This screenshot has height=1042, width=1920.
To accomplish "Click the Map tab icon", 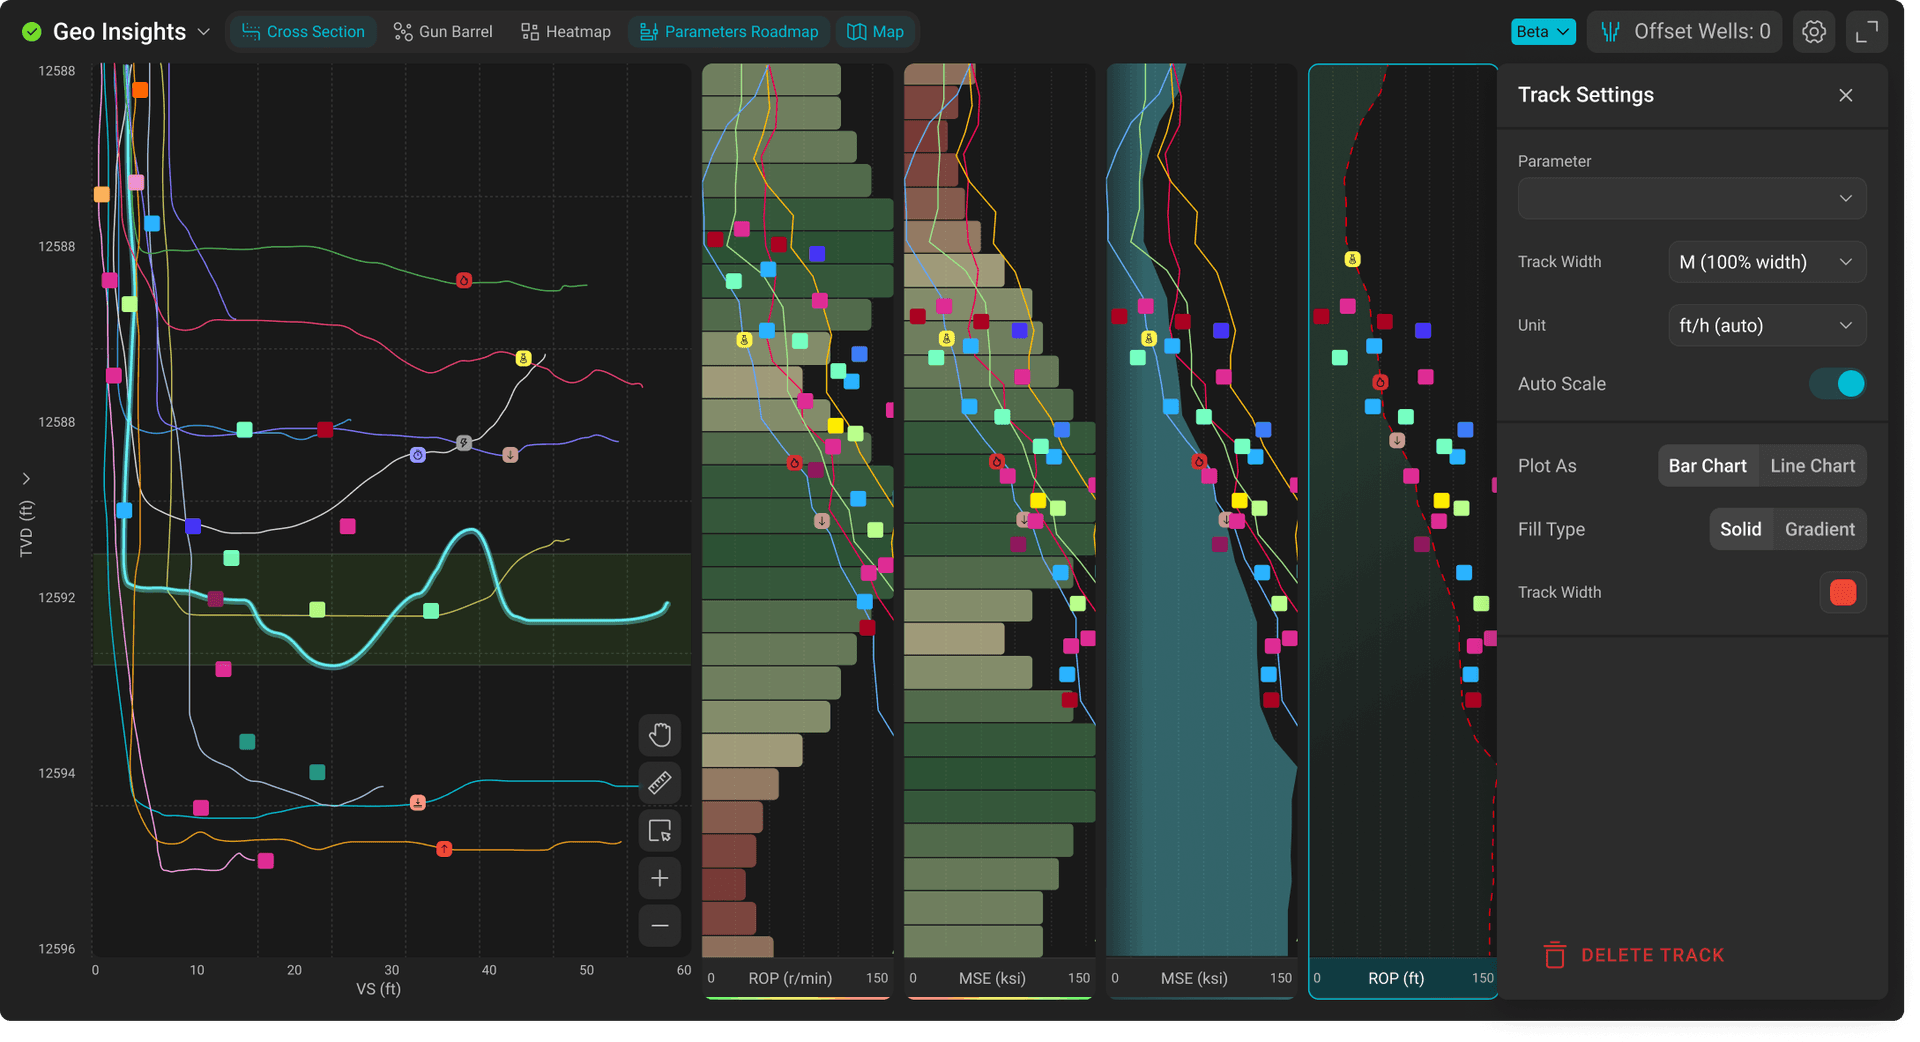I will pos(857,32).
